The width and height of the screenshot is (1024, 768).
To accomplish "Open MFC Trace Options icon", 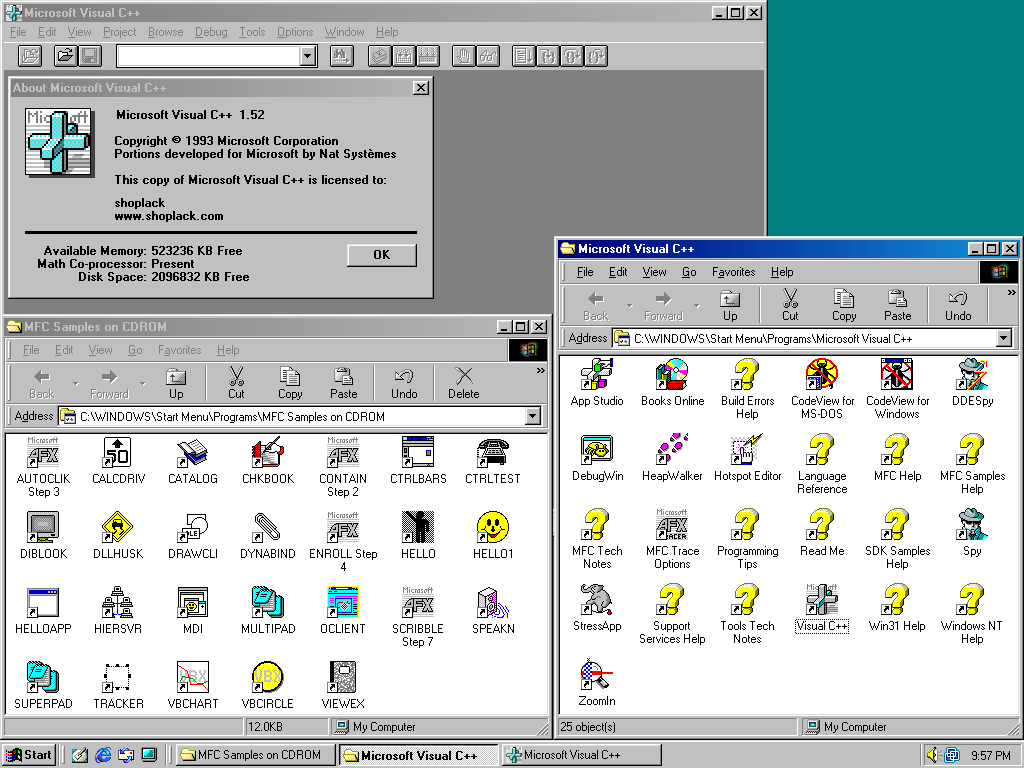I will (x=672, y=524).
